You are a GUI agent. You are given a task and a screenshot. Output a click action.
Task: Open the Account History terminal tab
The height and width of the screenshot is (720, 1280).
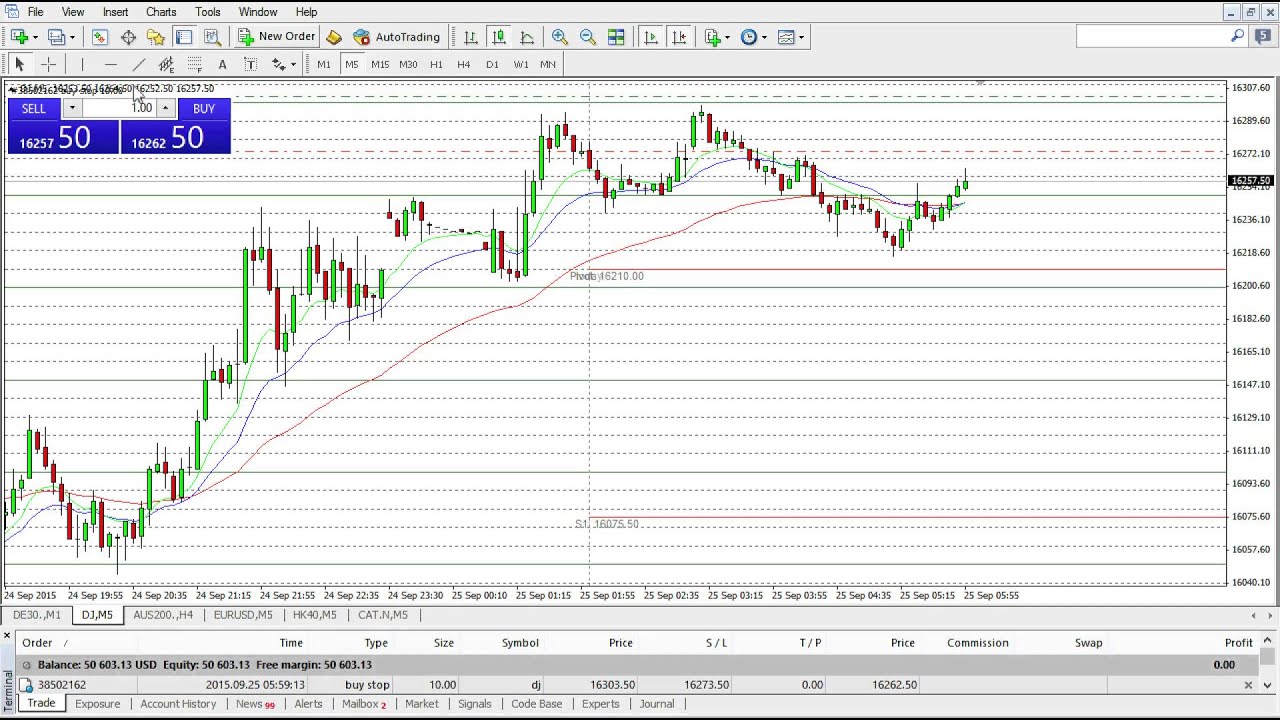pos(178,704)
